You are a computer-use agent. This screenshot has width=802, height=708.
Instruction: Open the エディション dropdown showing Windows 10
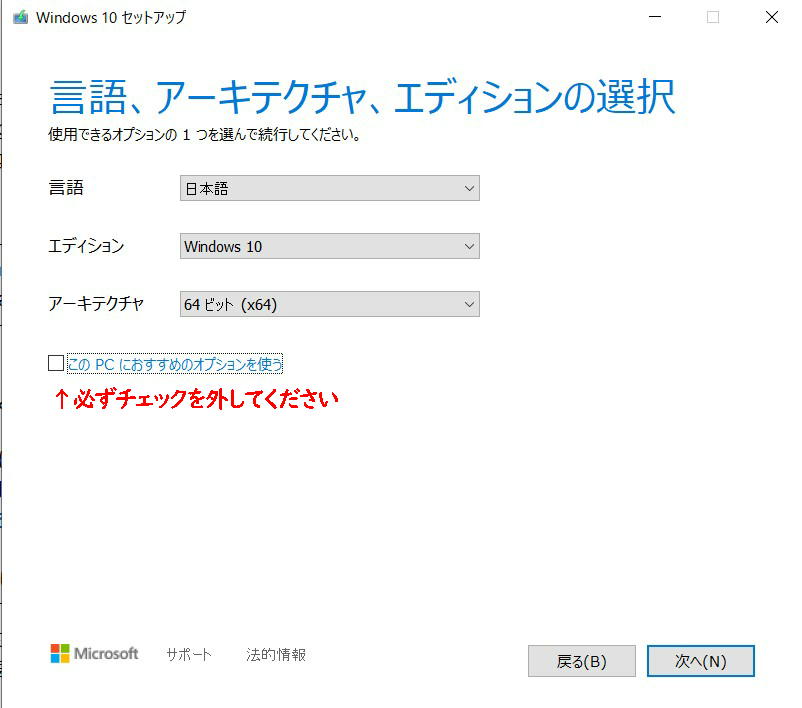[x=329, y=246]
